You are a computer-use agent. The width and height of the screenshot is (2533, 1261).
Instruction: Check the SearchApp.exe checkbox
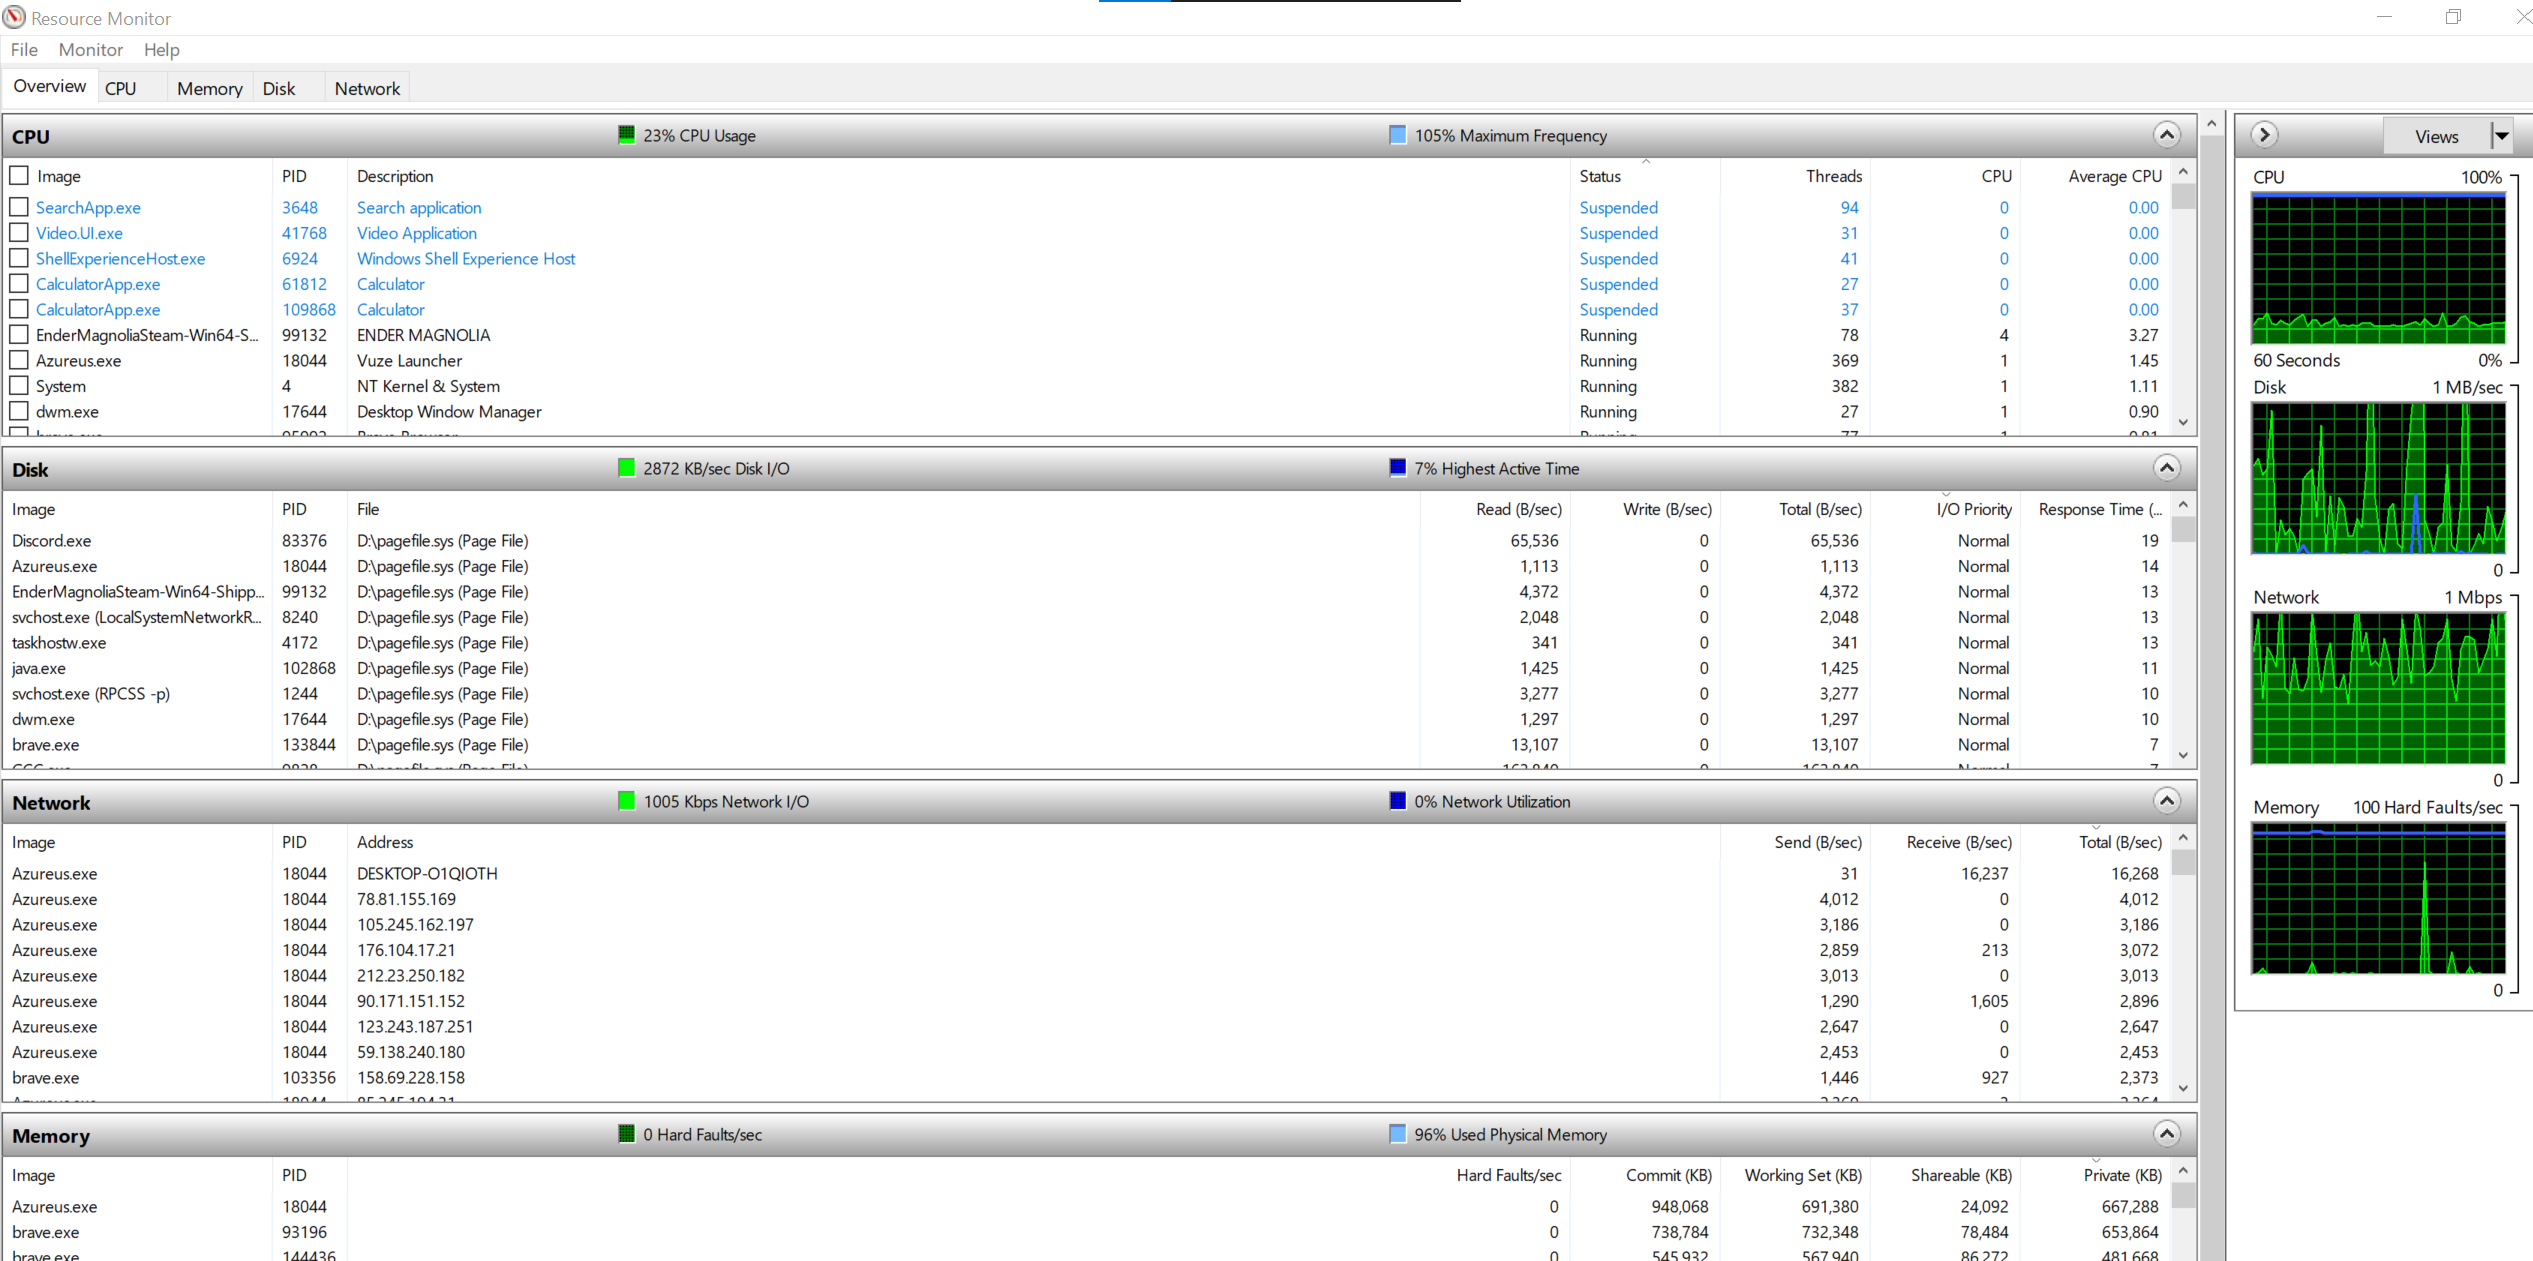pyautogui.click(x=19, y=207)
